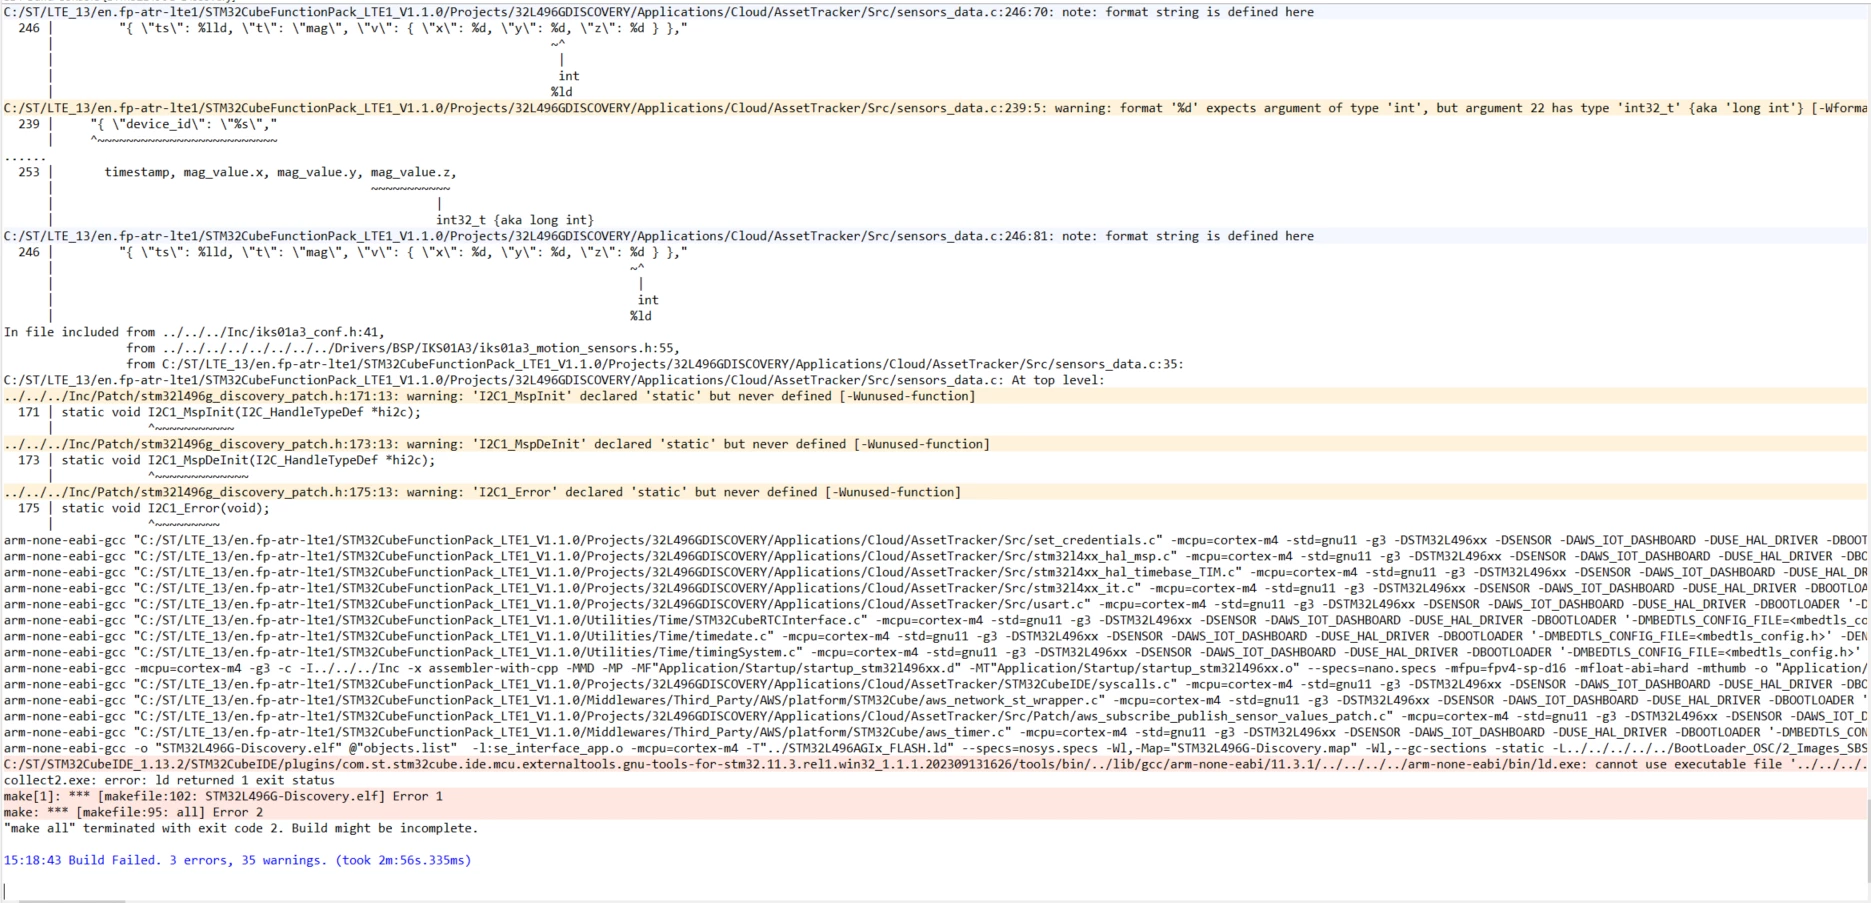Select the 'I2C1_MspDeInit' declared static warning
The image size is (1871, 903).
[x=935, y=444]
